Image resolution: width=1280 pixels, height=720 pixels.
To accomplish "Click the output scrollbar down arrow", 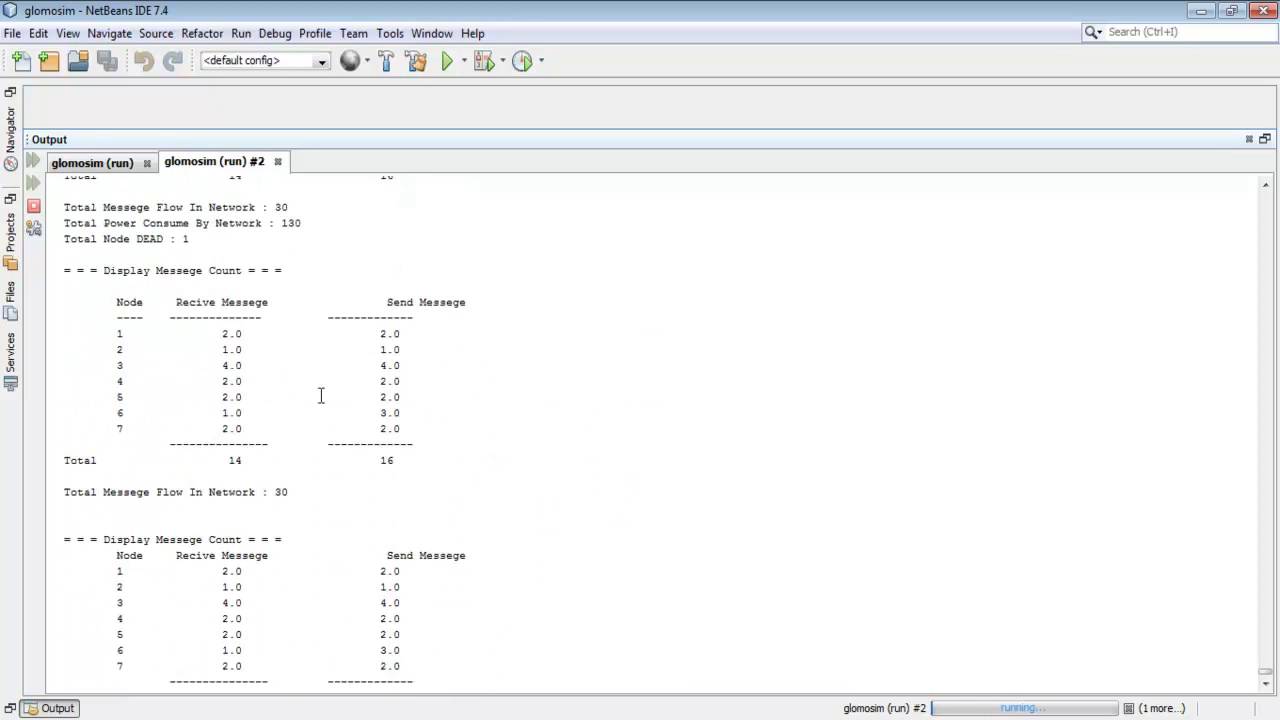I will coord(1265,684).
